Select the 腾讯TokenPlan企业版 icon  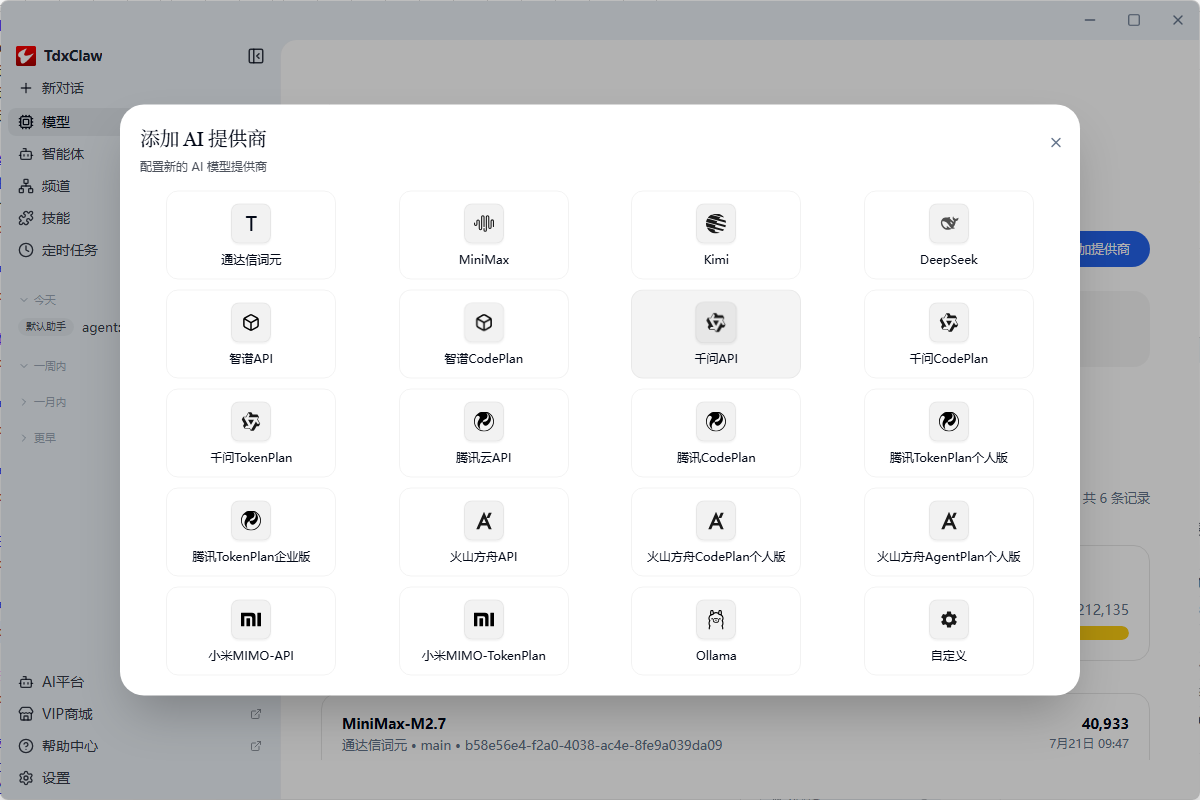point(251,521)
